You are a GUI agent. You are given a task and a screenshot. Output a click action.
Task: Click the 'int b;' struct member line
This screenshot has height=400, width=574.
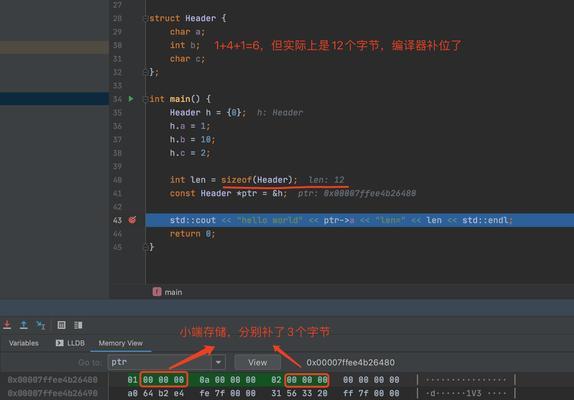point(184,45)
